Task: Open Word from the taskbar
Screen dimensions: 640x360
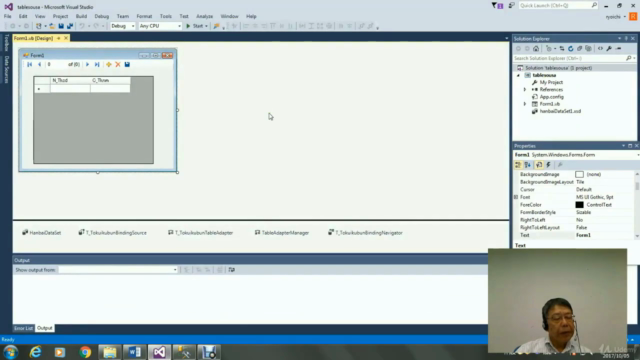Action: [x=135, y=352]
